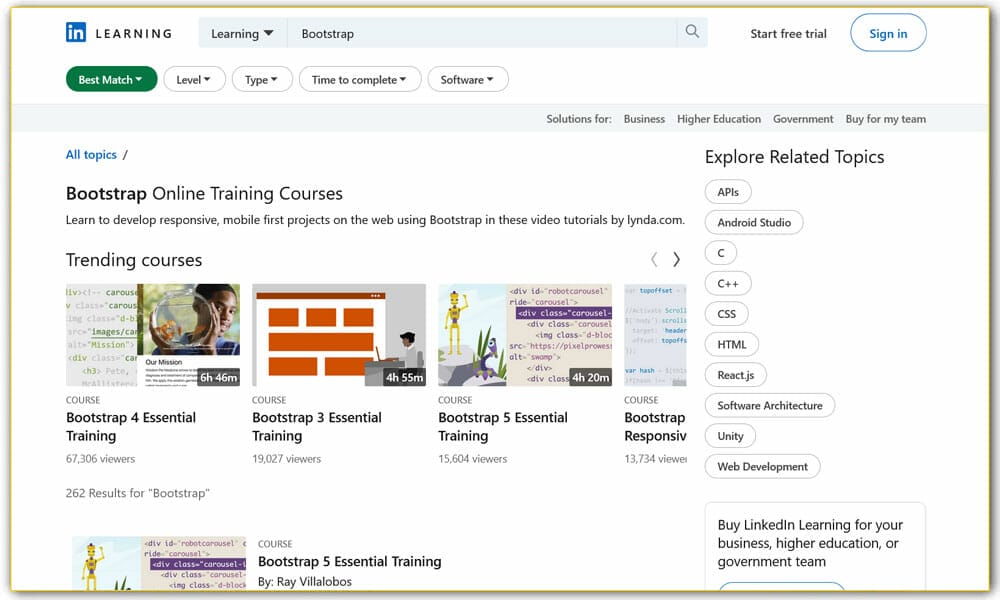
Task: Click the Sign in button
Action: [x=888, y=32]
